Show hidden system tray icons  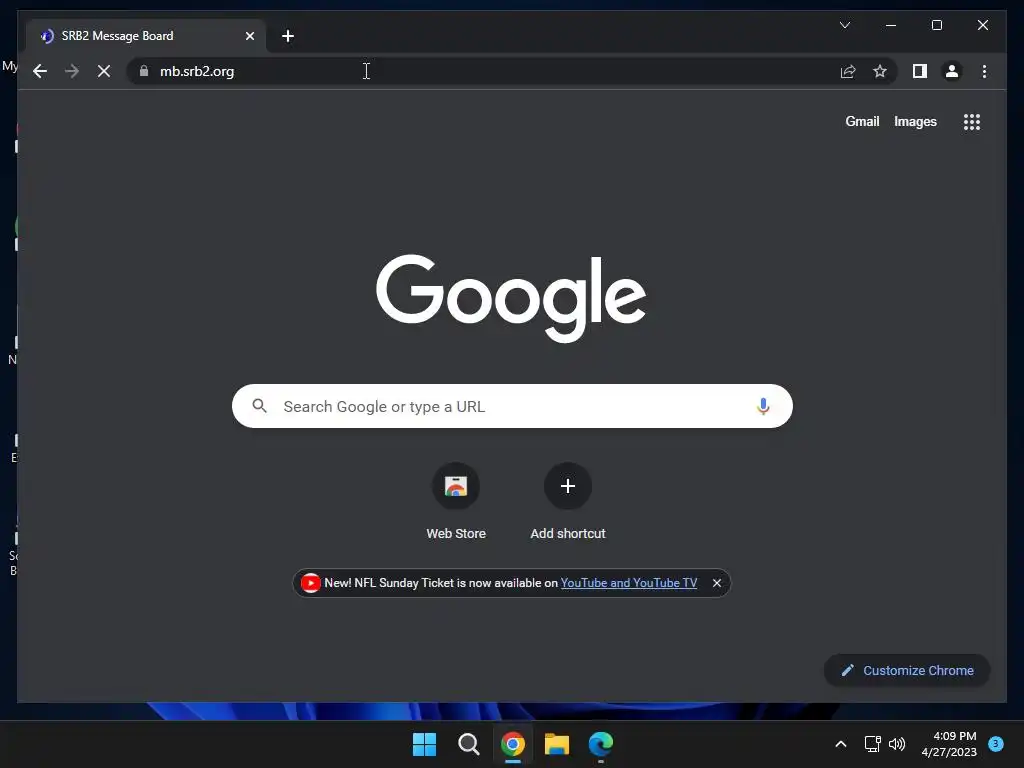tap(840, 744)
